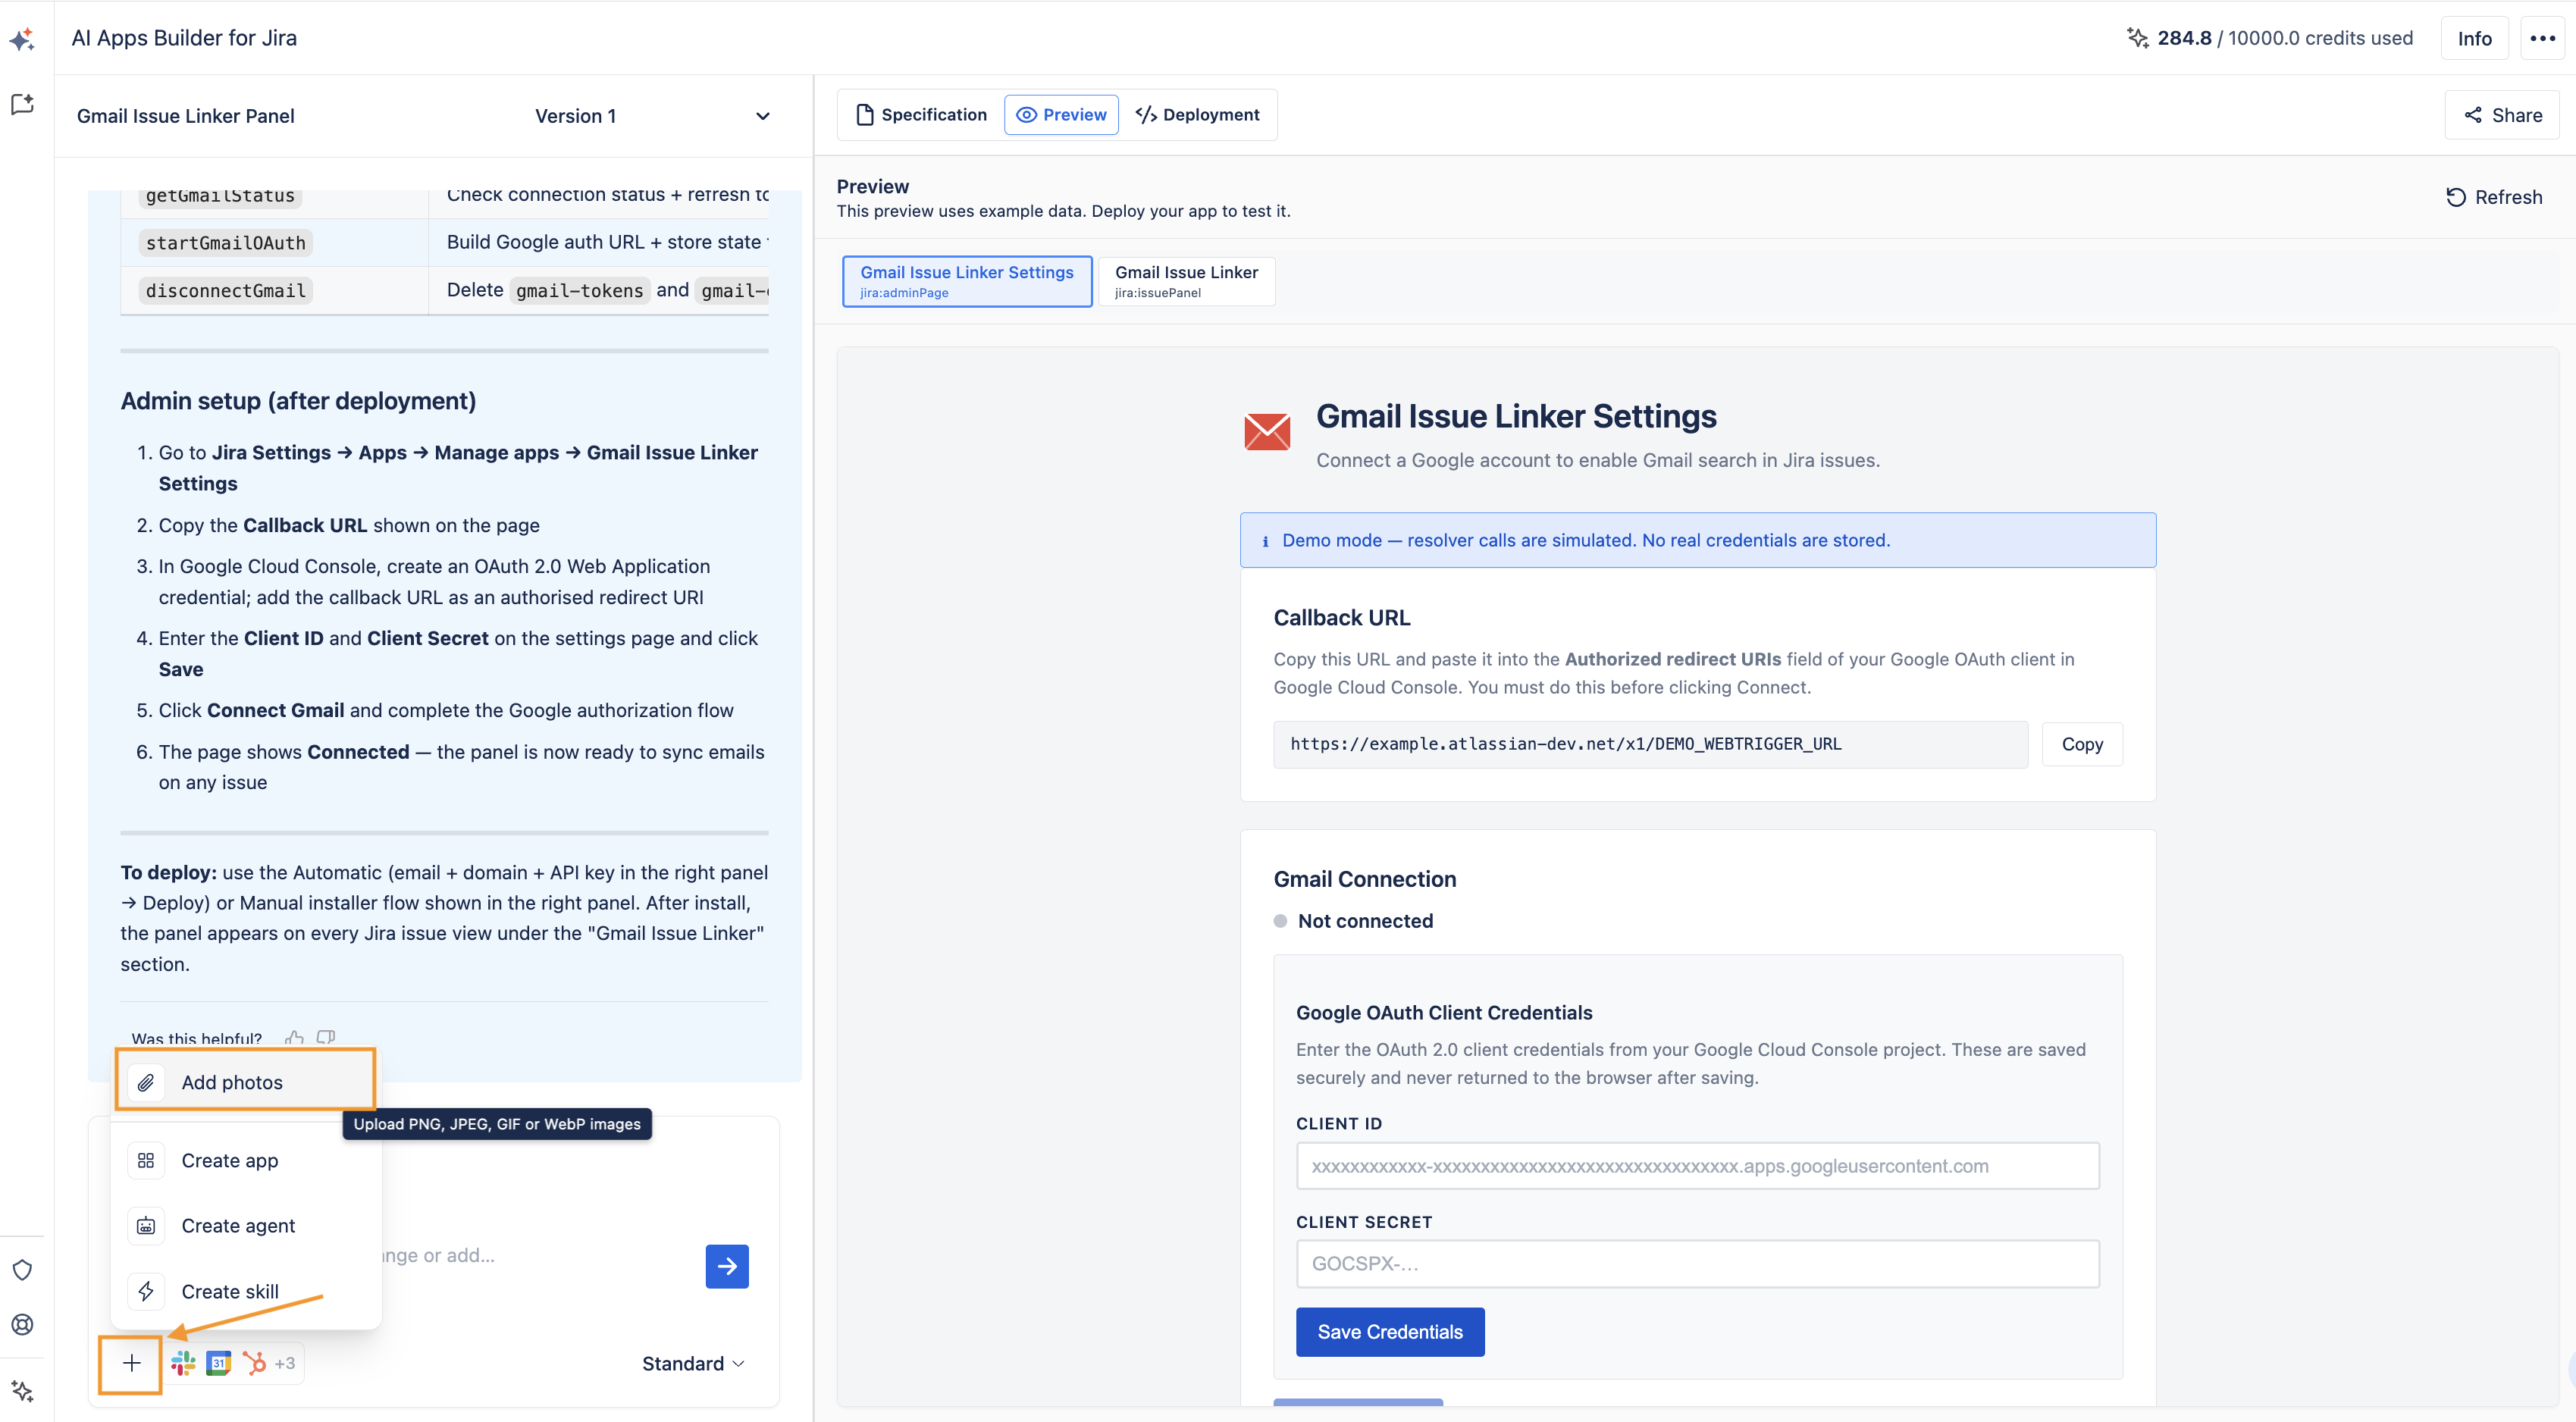Click the thumbs-down feedback icon
This screenshot has height=1422, width=2576.
pyautogui.click(x=326, y=1038)
